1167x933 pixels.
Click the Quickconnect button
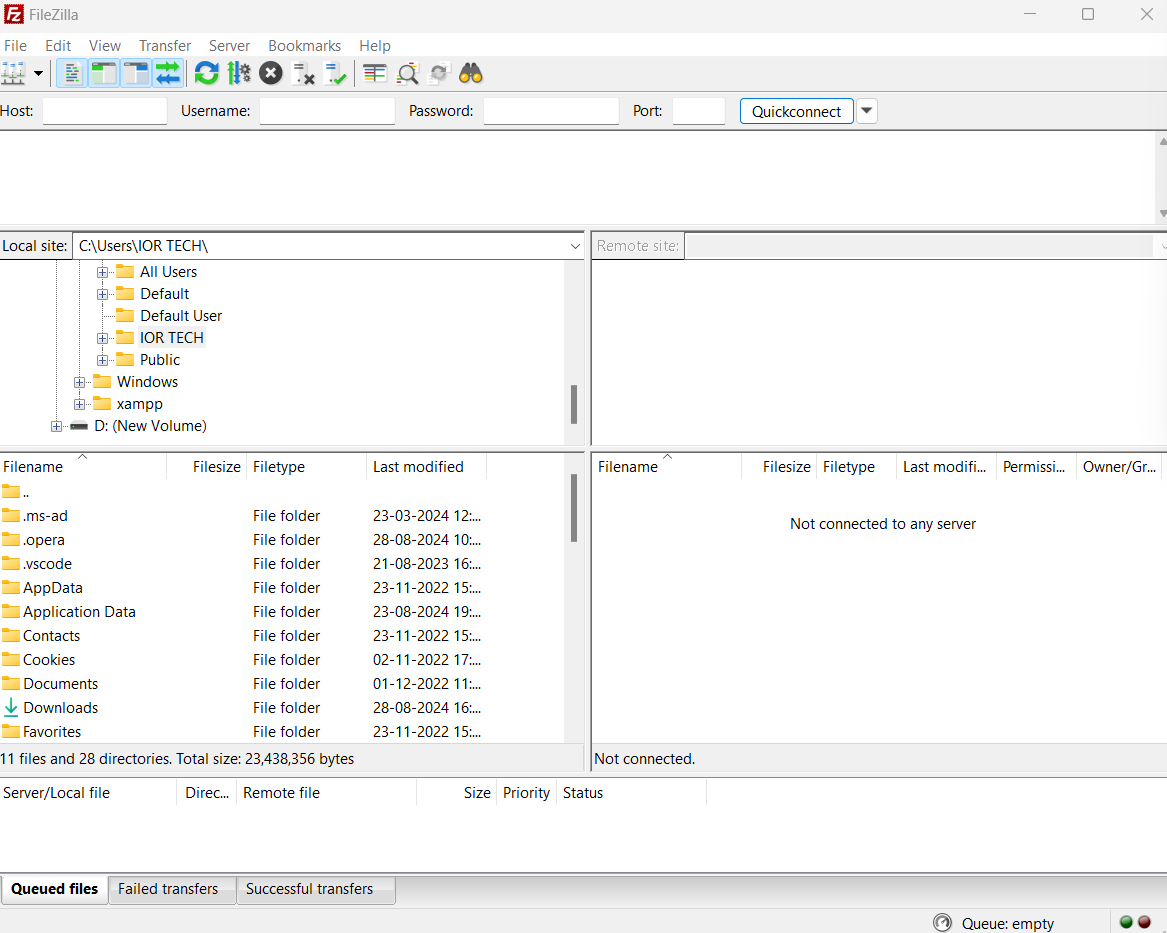[796, 111]
